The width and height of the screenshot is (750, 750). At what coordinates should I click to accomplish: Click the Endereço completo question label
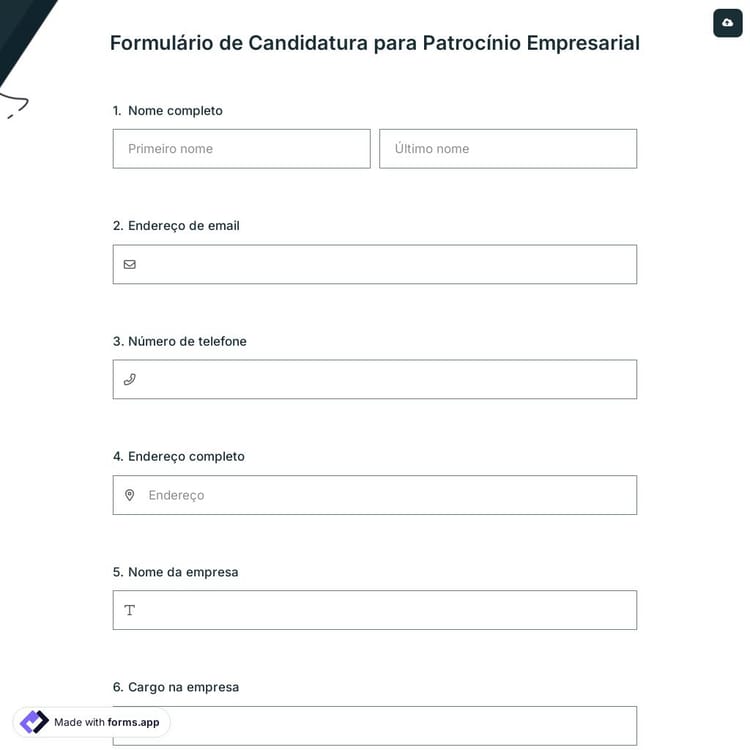(186, 456)
